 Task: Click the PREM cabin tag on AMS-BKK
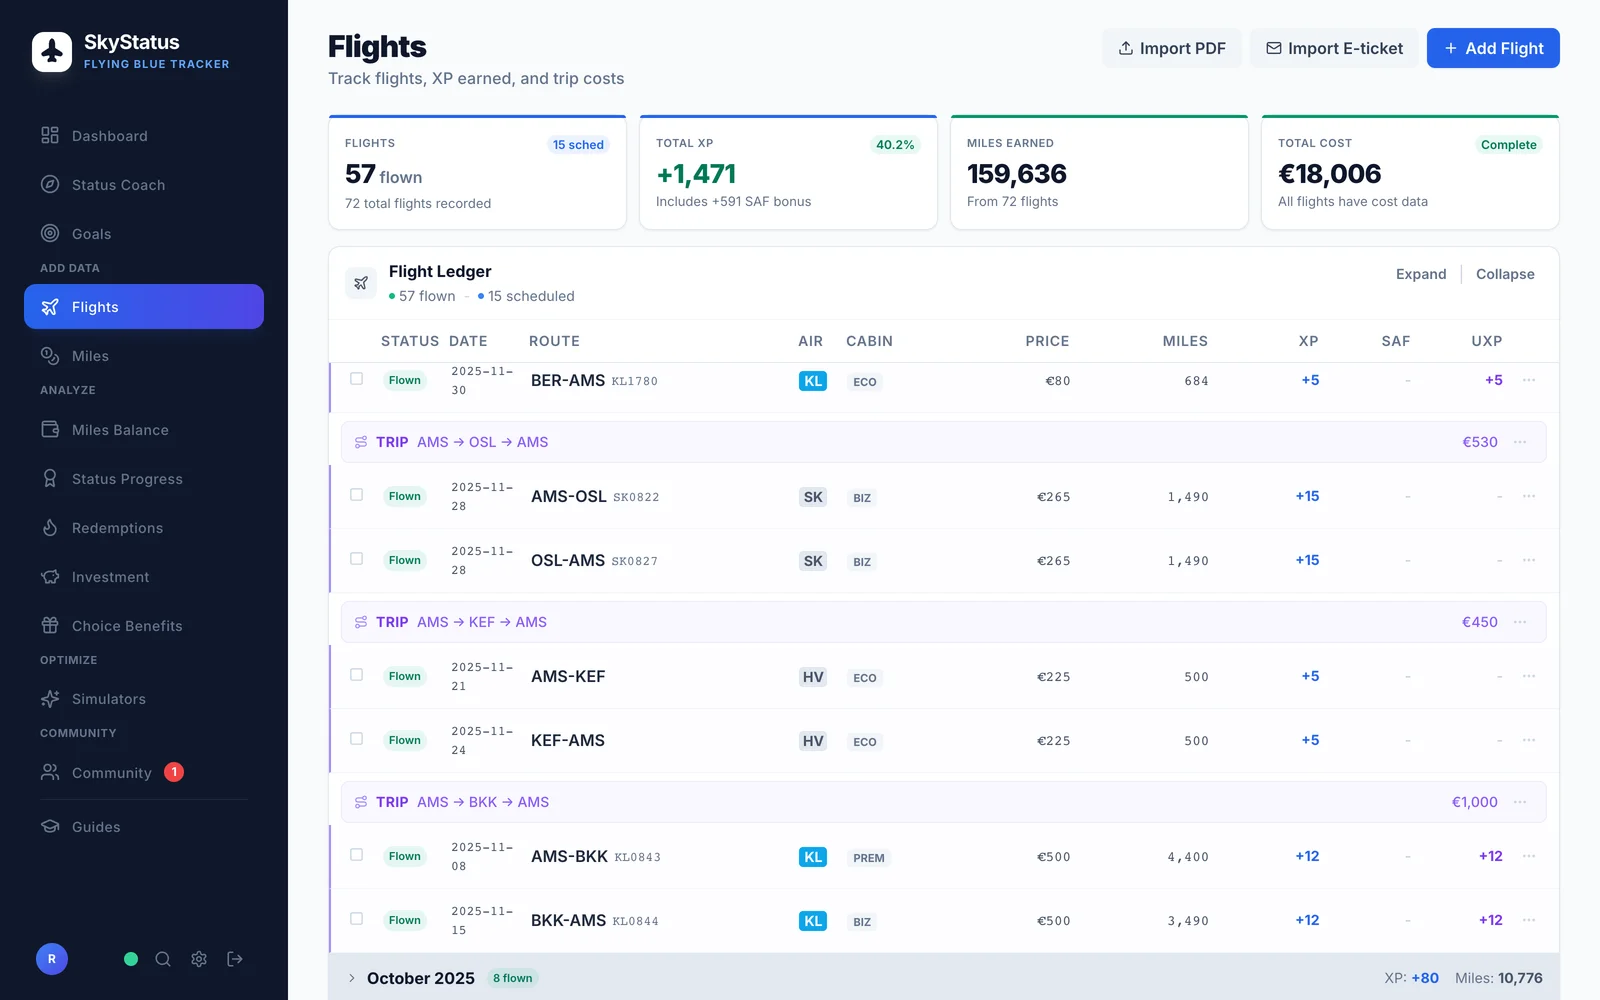tap(869, 858)
